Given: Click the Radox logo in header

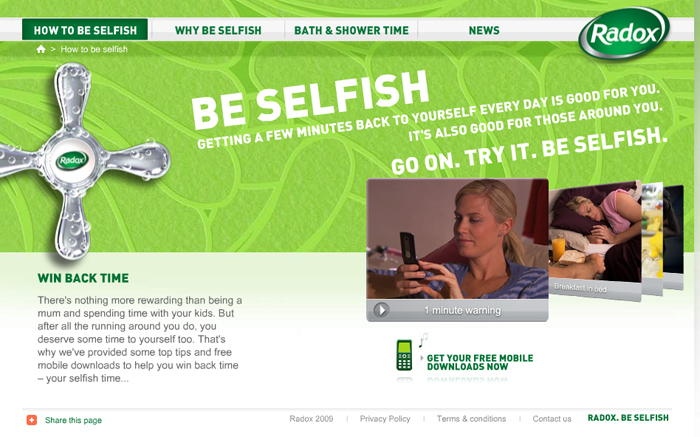Looking at the screenshot, I should (x=624, y=33).
